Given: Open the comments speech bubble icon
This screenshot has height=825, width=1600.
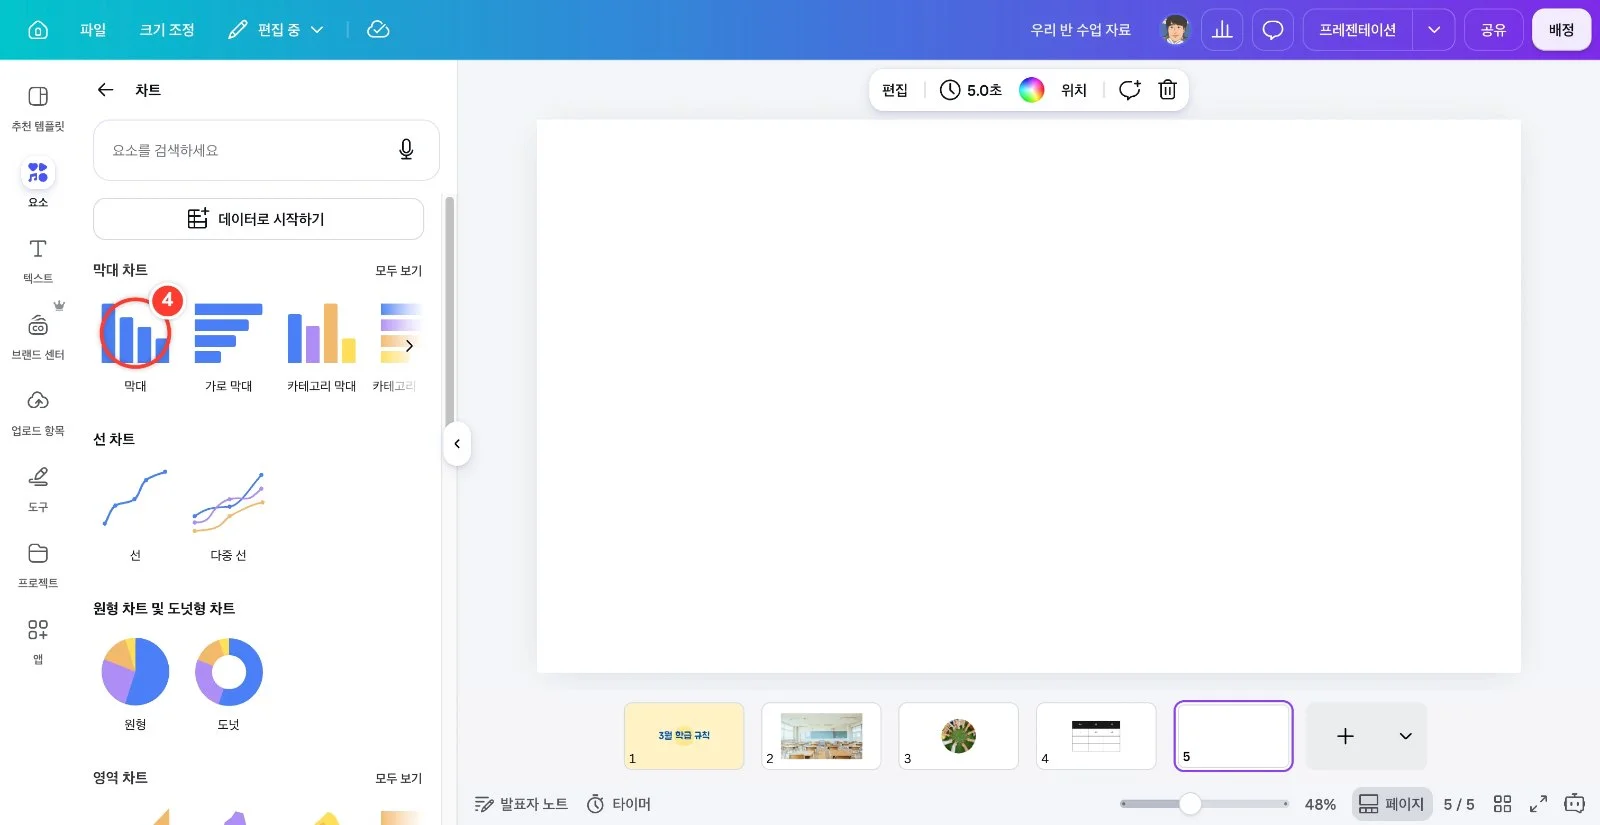Looking at the screenshot, I should [x=1273, y=30].
